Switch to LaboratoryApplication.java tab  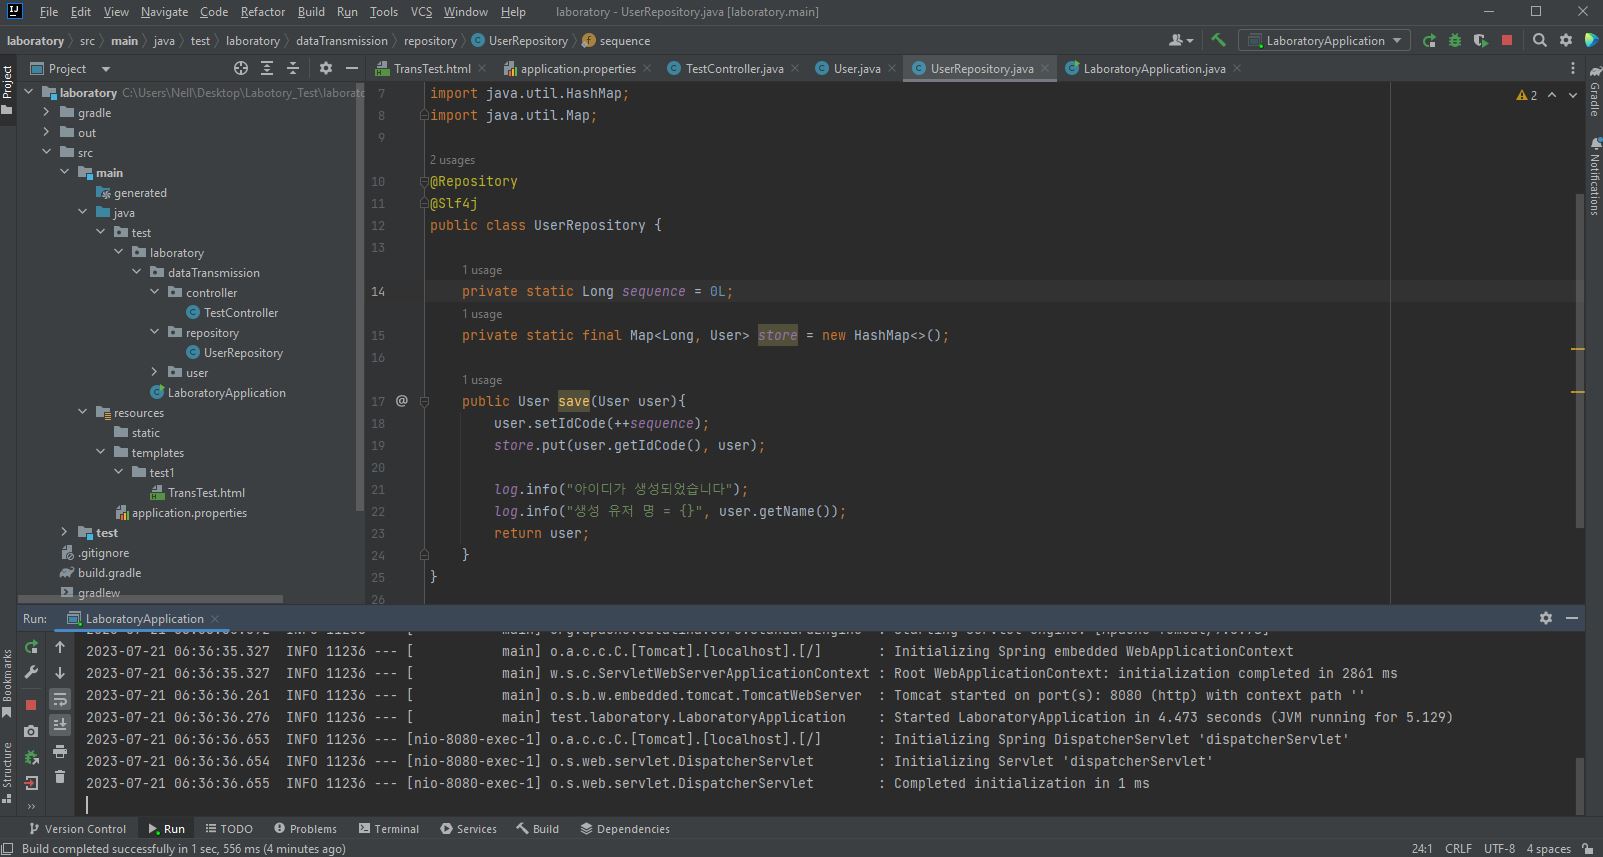point(1154,68)
